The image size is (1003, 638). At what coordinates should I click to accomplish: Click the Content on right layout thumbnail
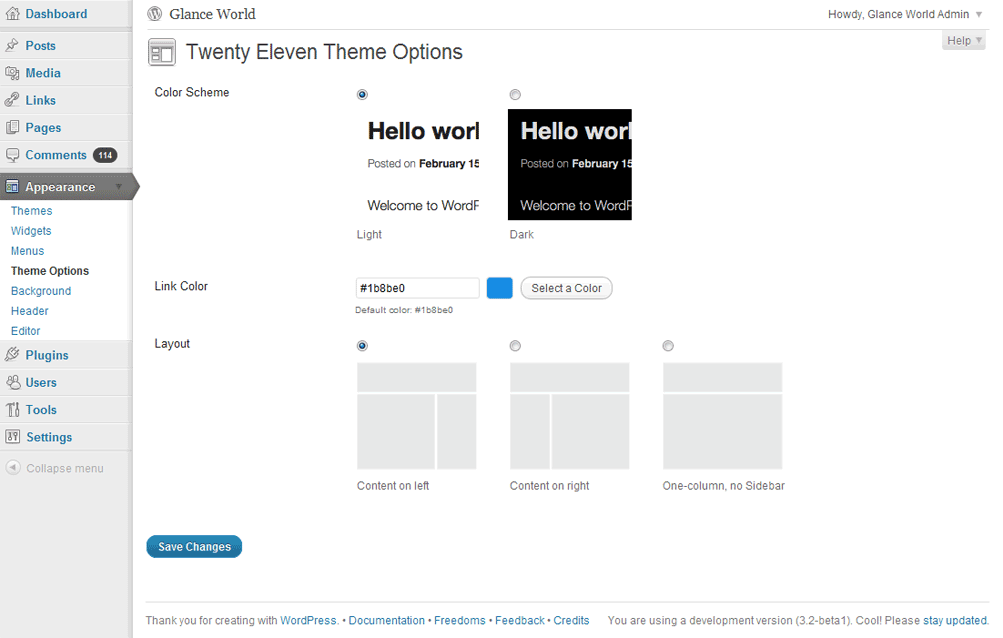569,416
